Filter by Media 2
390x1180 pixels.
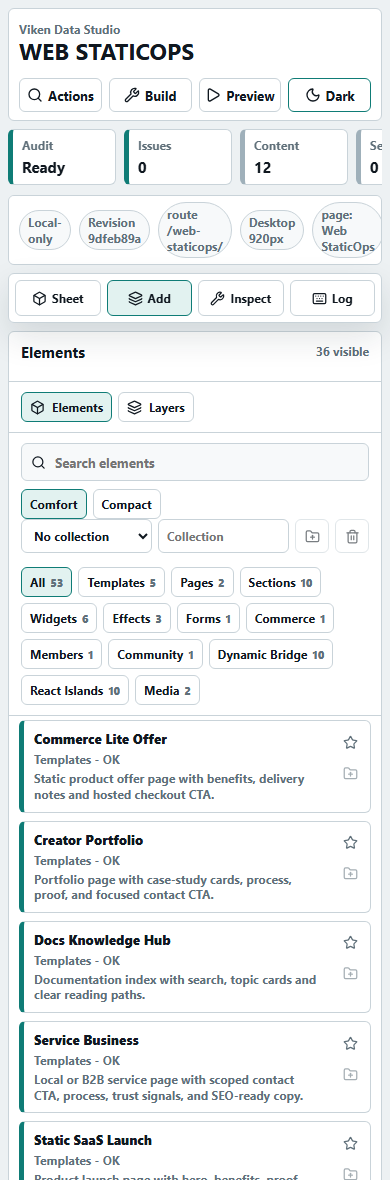coord(167,691)
